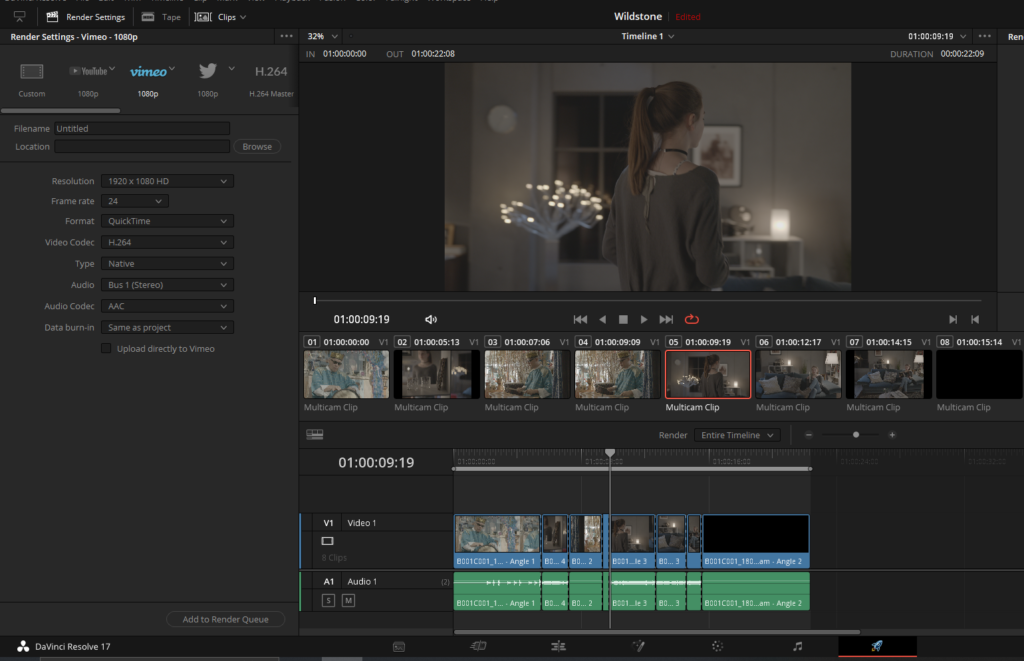Select clip 02 thumbnail at 01:00:05:13
The height and width of the screenshot is (661, 1024).
pos(437,374)
